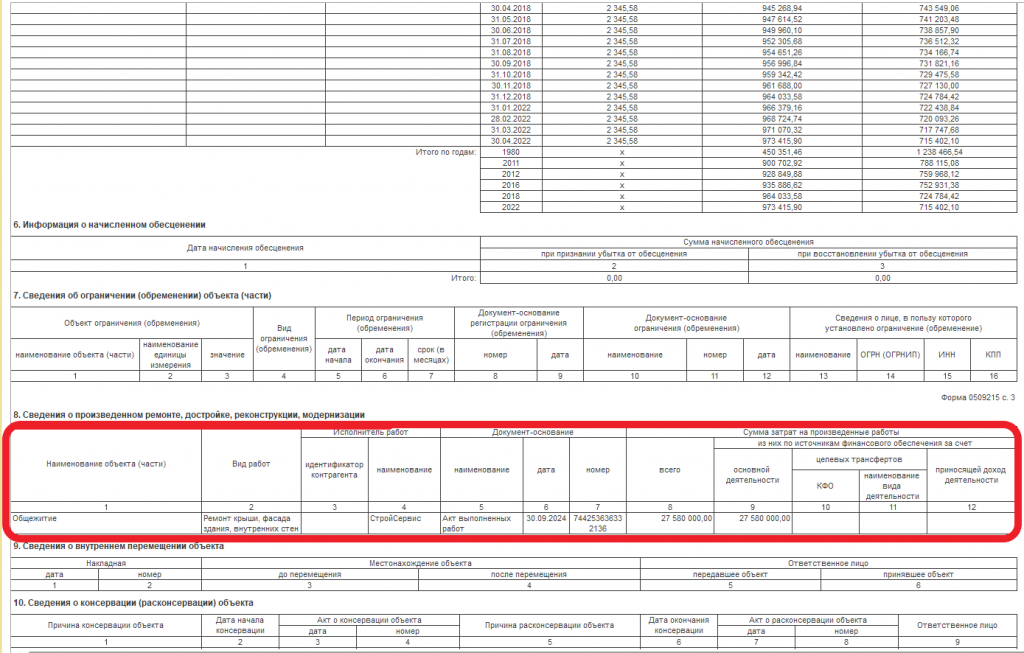Click heading '8. Сведения о произведенном ремонте'
1024x653 pixels.
tap(189, 415)
